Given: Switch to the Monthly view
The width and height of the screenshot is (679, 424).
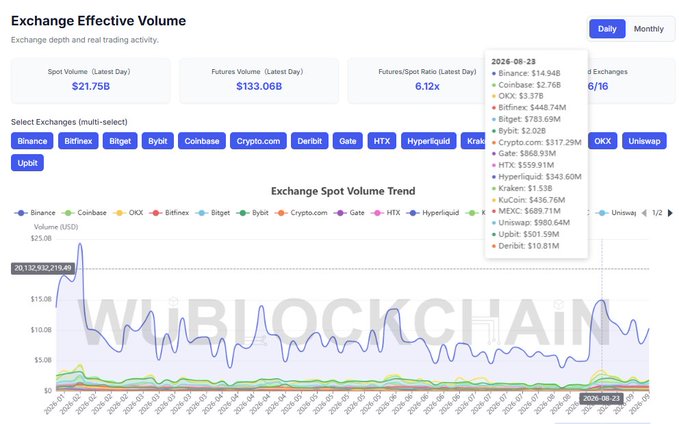Looking at the screenshot, I should [648, 29].
